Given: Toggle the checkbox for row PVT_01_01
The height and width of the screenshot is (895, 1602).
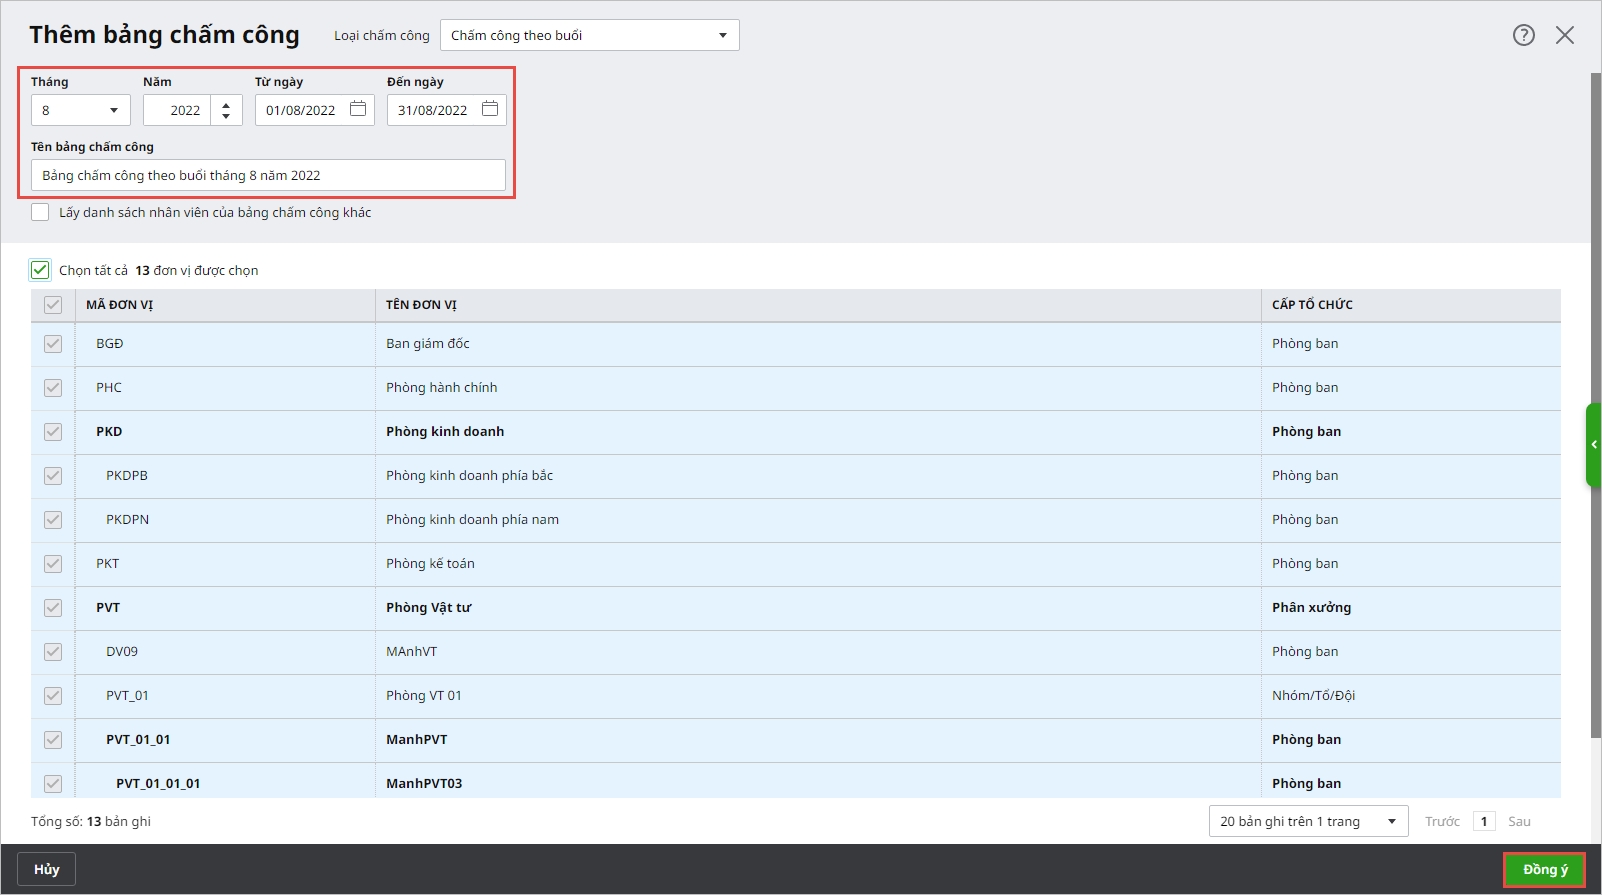Looking at the screenshot, I should (53, 740).
